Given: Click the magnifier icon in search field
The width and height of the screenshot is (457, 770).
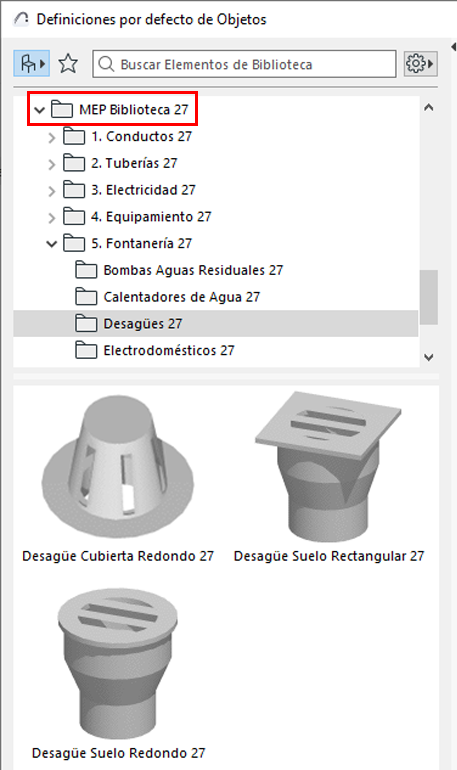Looking at the screenshot, I should pyautogui.click(x=106, y=64).
